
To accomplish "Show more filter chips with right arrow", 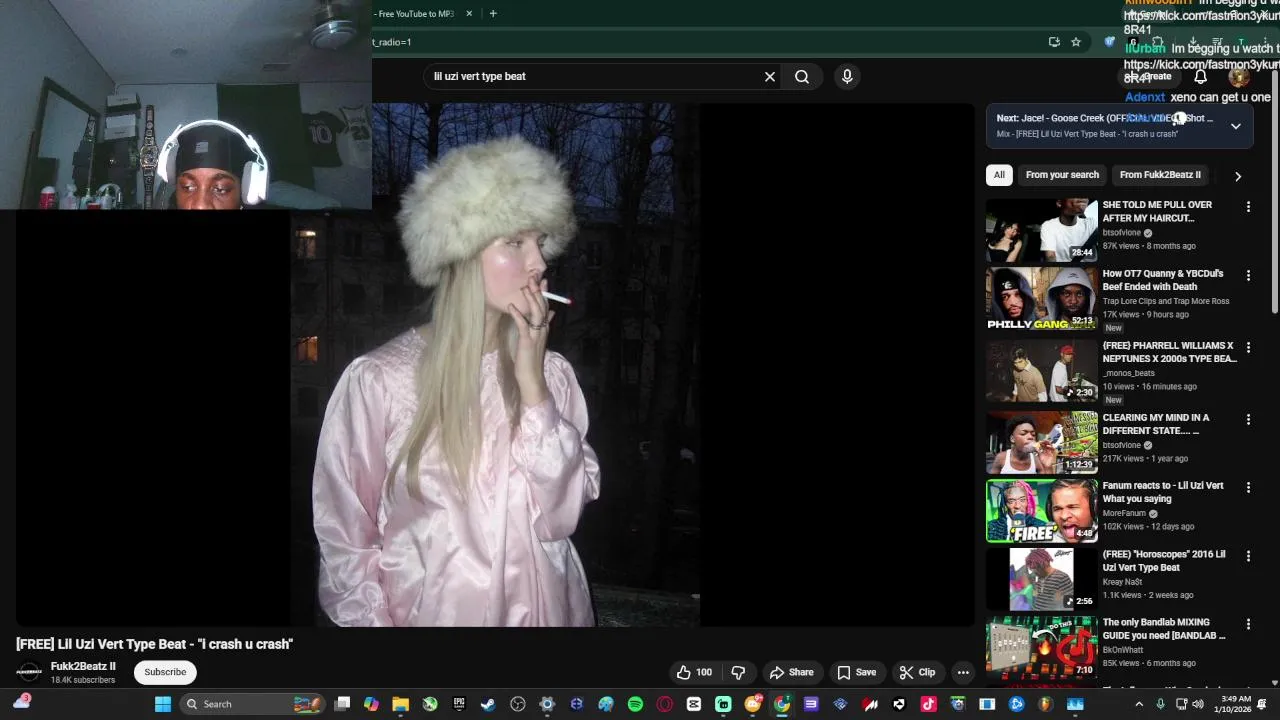I will pos(1238,176).
